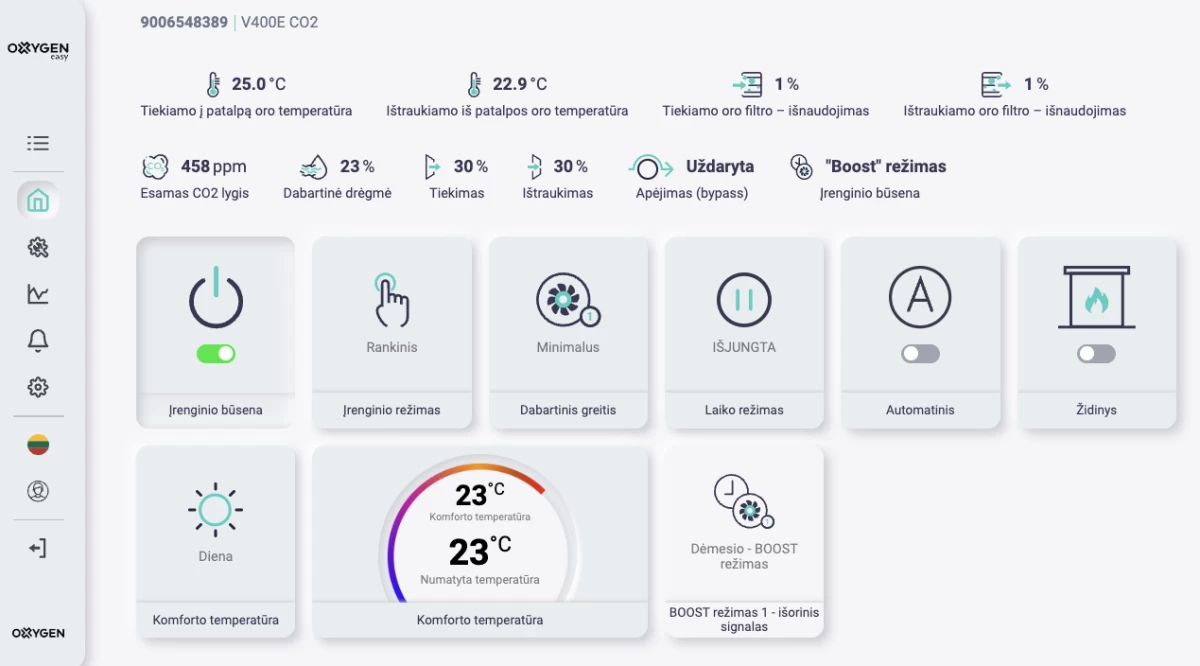Toggle the Įrenginio būsena power switch off
Image resolution: width=1200 pixels, height=666 pixels.
(216, 353)
